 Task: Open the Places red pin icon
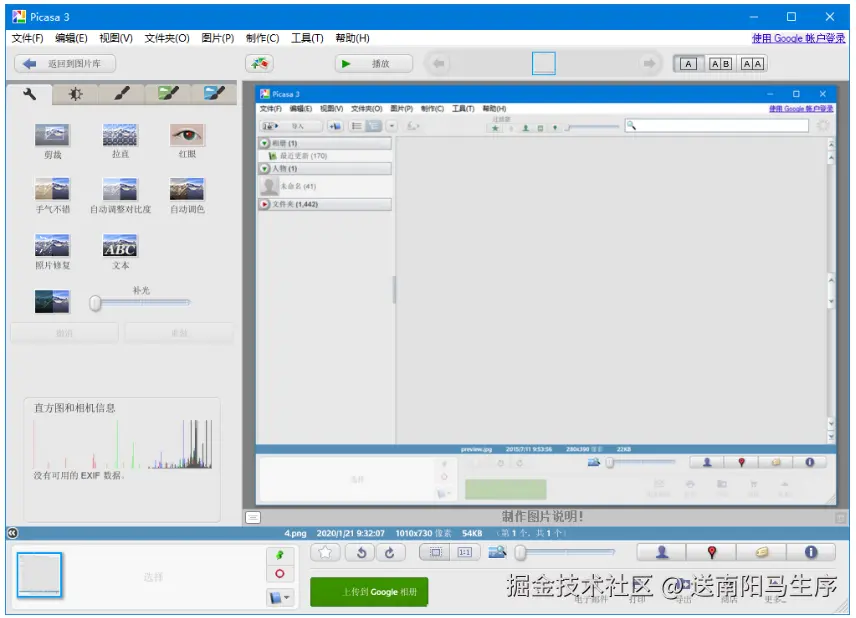(x=711, y=552)
